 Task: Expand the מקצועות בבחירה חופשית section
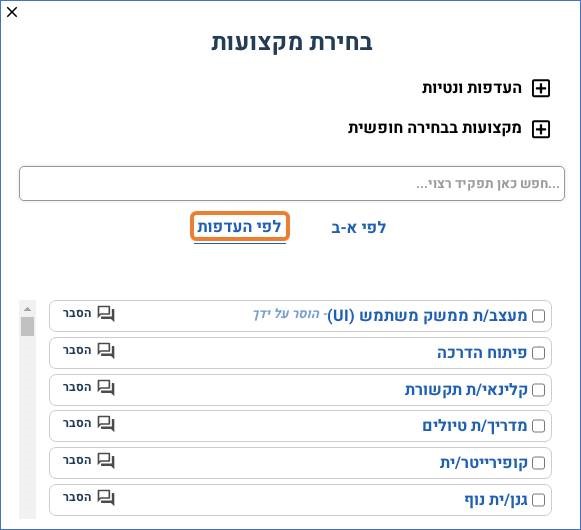(541, 129)
